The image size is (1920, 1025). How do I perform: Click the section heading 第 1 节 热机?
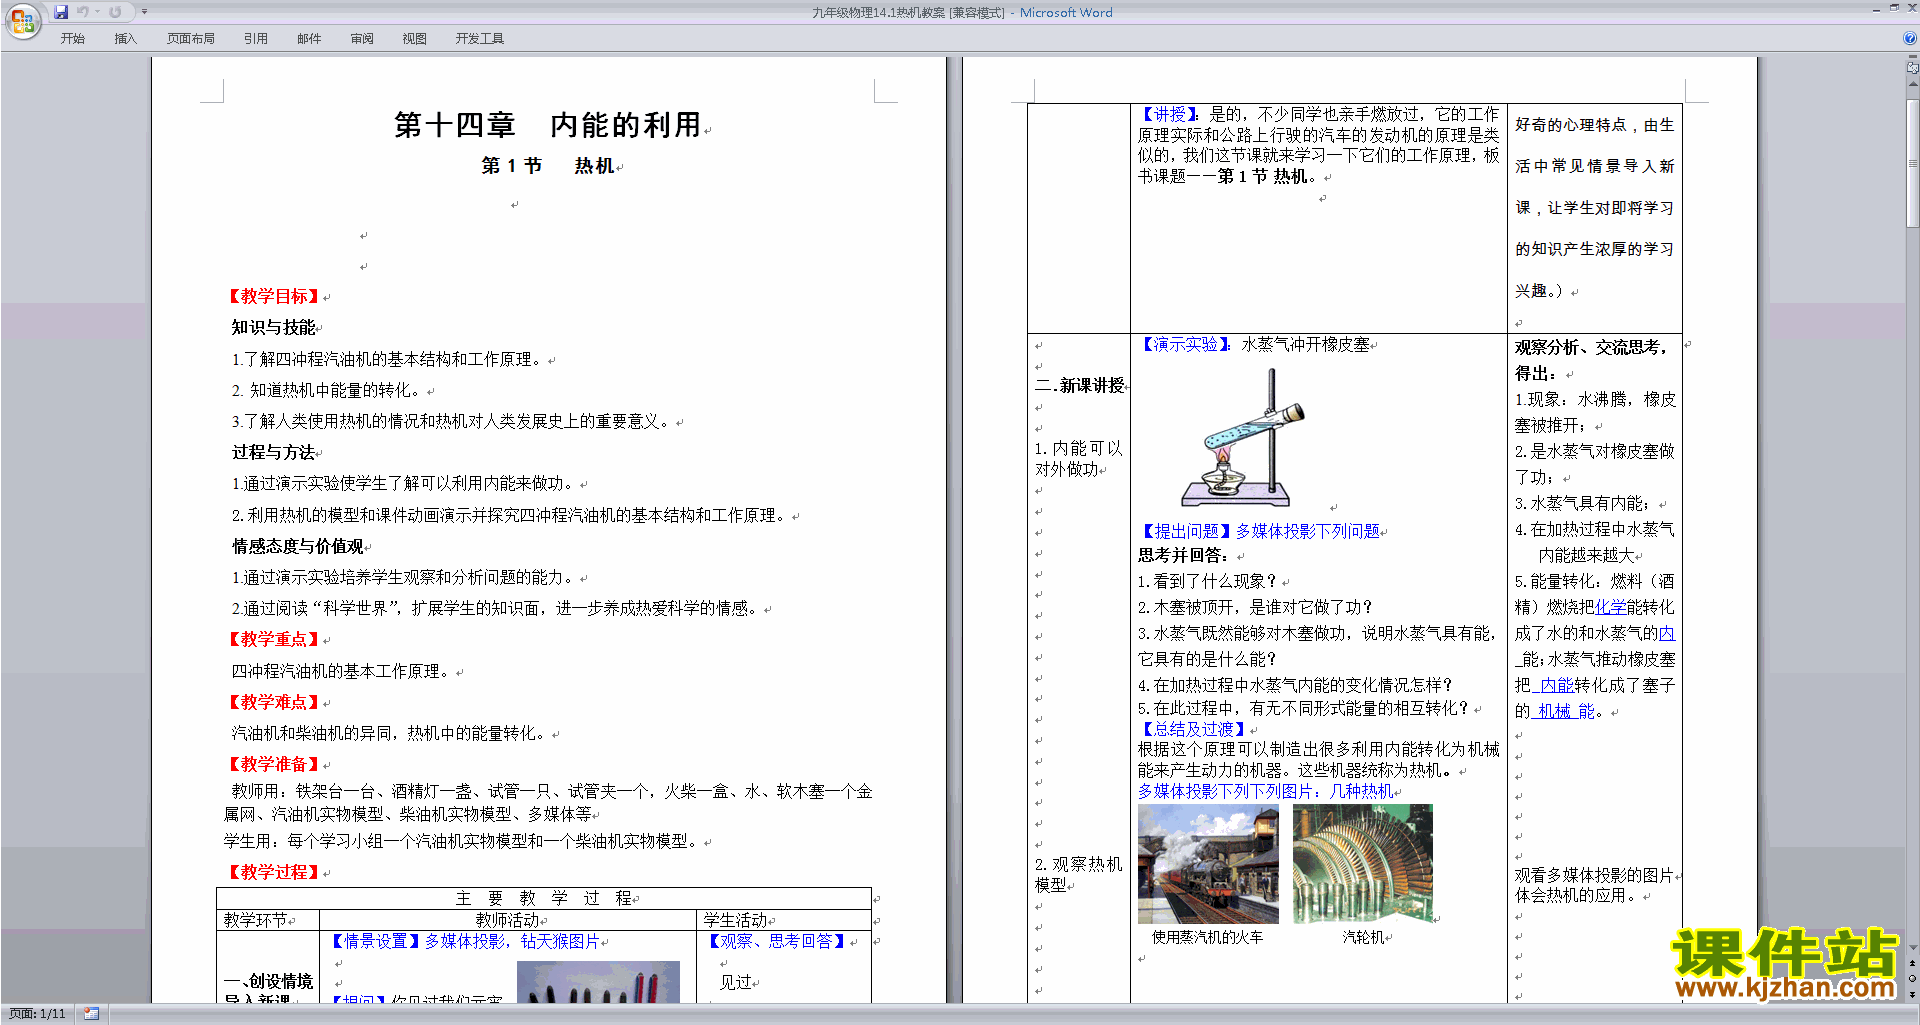pos(547,166)
